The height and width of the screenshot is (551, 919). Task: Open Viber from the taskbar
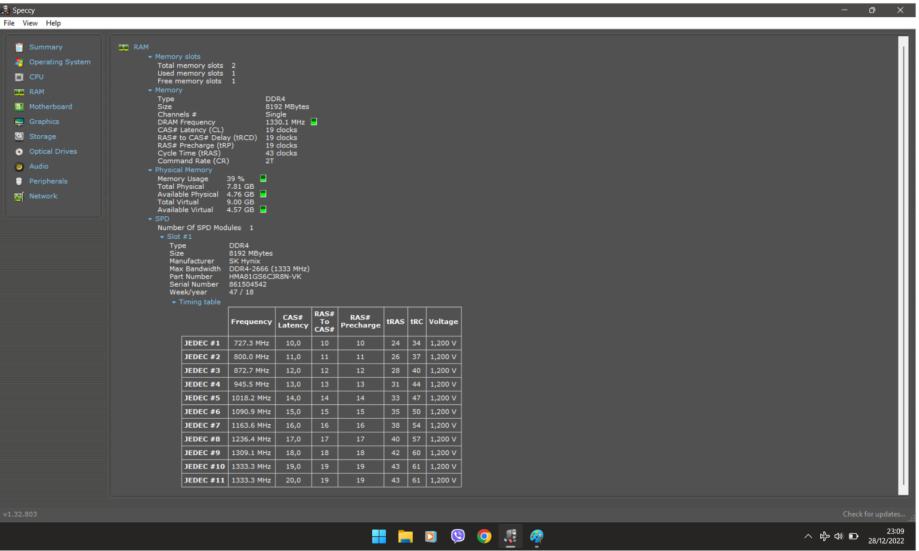click(x=458, y=536)
